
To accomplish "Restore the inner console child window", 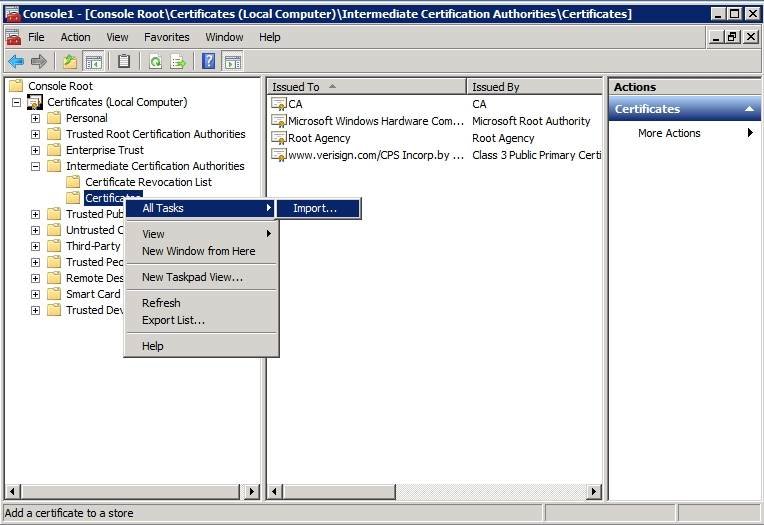I will [x=732, y=37].
